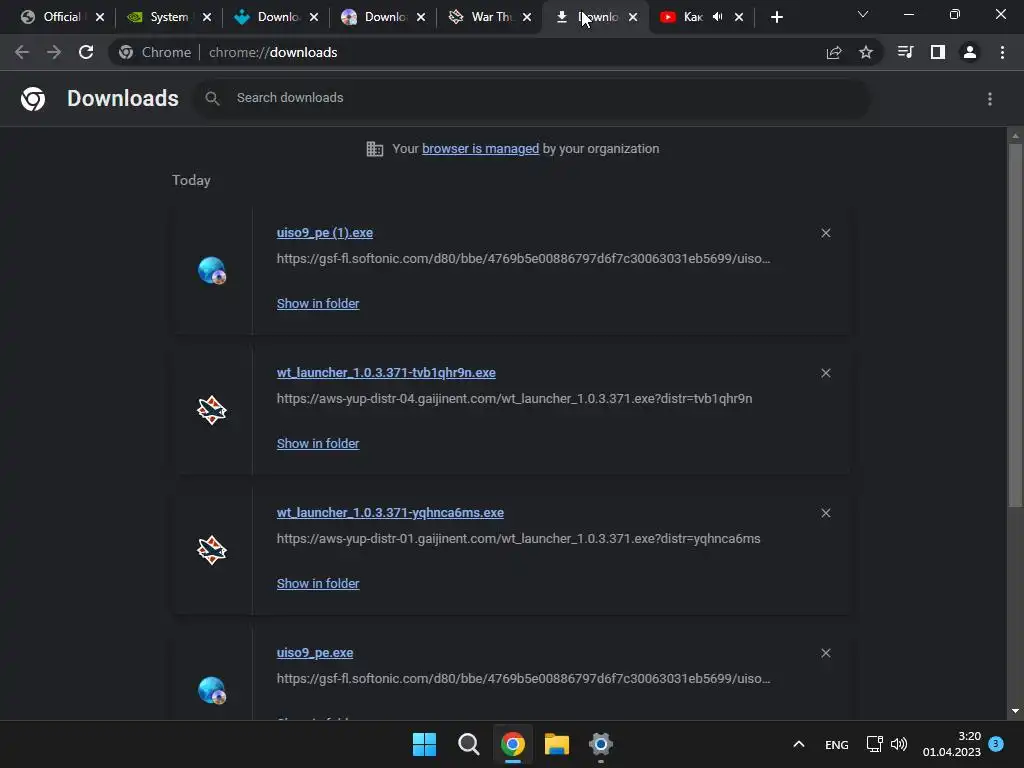The height and width of the screenshot is (768, 1024).
Task: Open the clock showing 3:20 01.04.2023
Action: (x=952, y=744)
